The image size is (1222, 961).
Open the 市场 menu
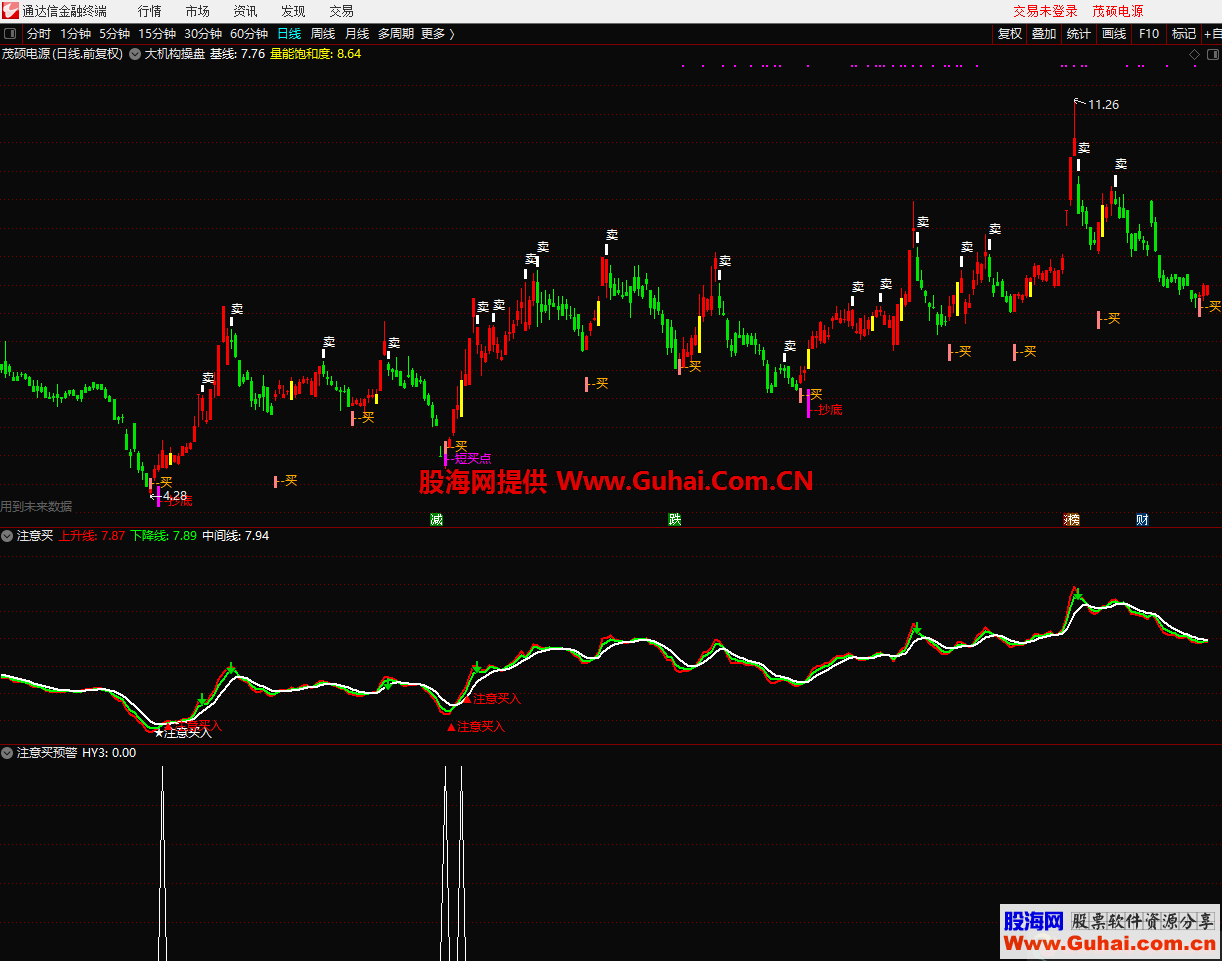[198, 11]
